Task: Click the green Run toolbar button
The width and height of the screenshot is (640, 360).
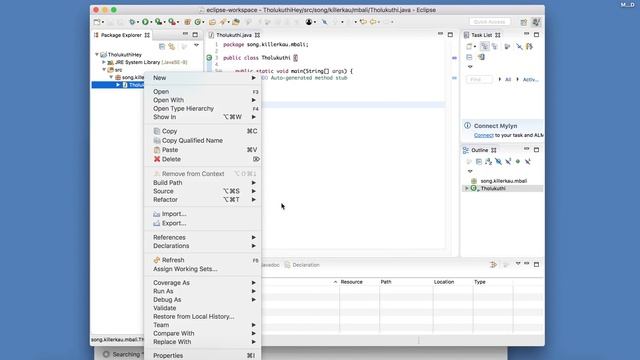Action: (145, 22)
